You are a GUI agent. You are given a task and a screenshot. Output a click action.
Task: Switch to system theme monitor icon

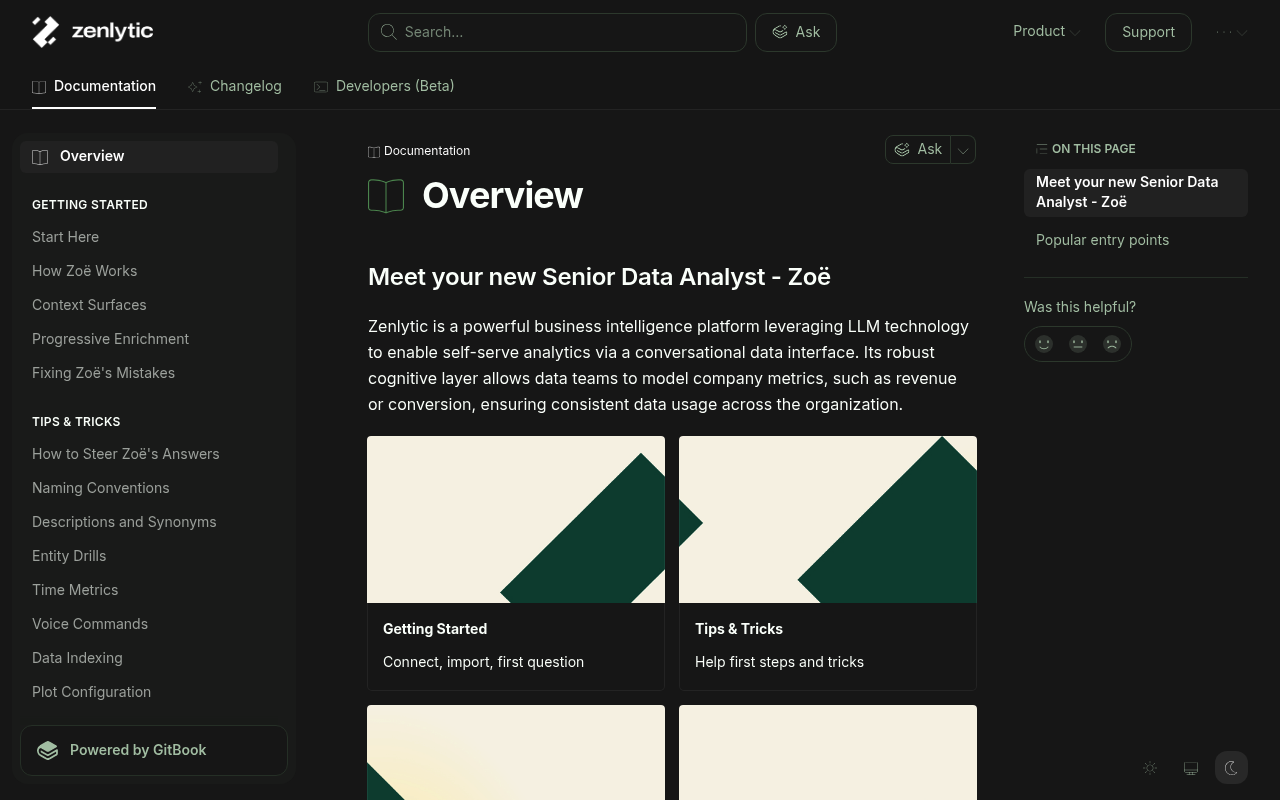(1191, 768)
